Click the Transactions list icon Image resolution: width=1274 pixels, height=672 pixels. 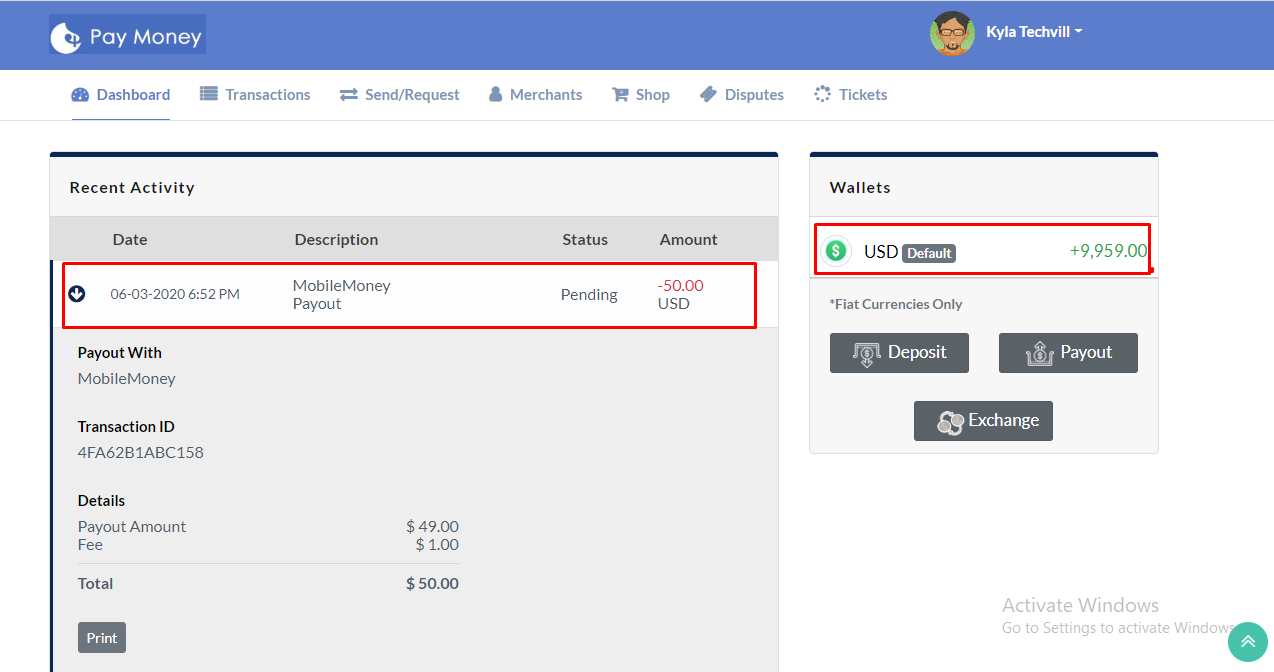tap(208, 94)
